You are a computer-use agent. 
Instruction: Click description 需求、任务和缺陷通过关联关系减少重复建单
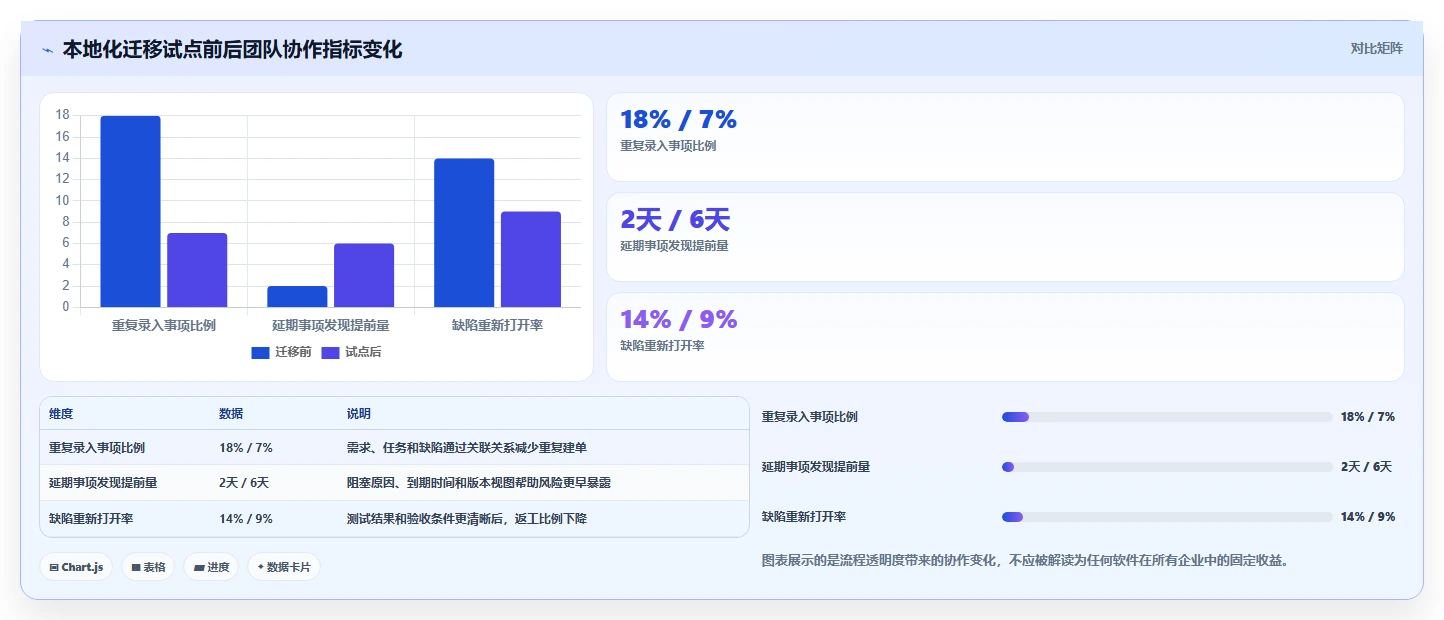coord(467,448)
